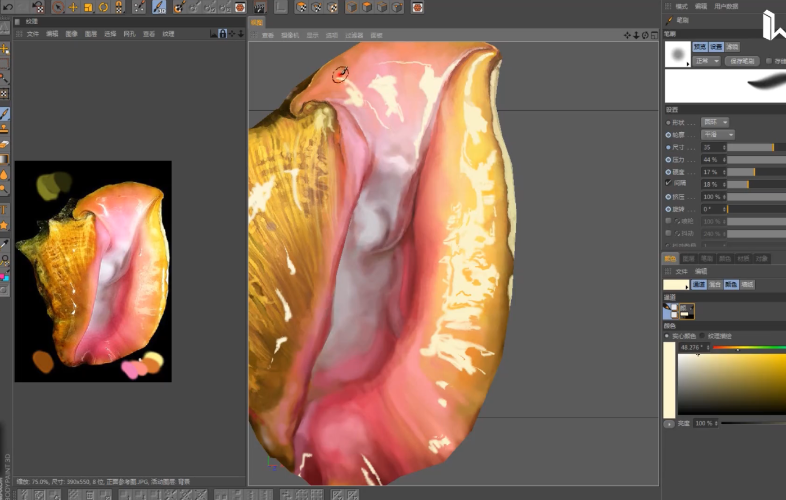Open the 轮廓 profile dropdown
Image resolution: width=786 pixels, height=500 pixels.
tap(718, 134)
